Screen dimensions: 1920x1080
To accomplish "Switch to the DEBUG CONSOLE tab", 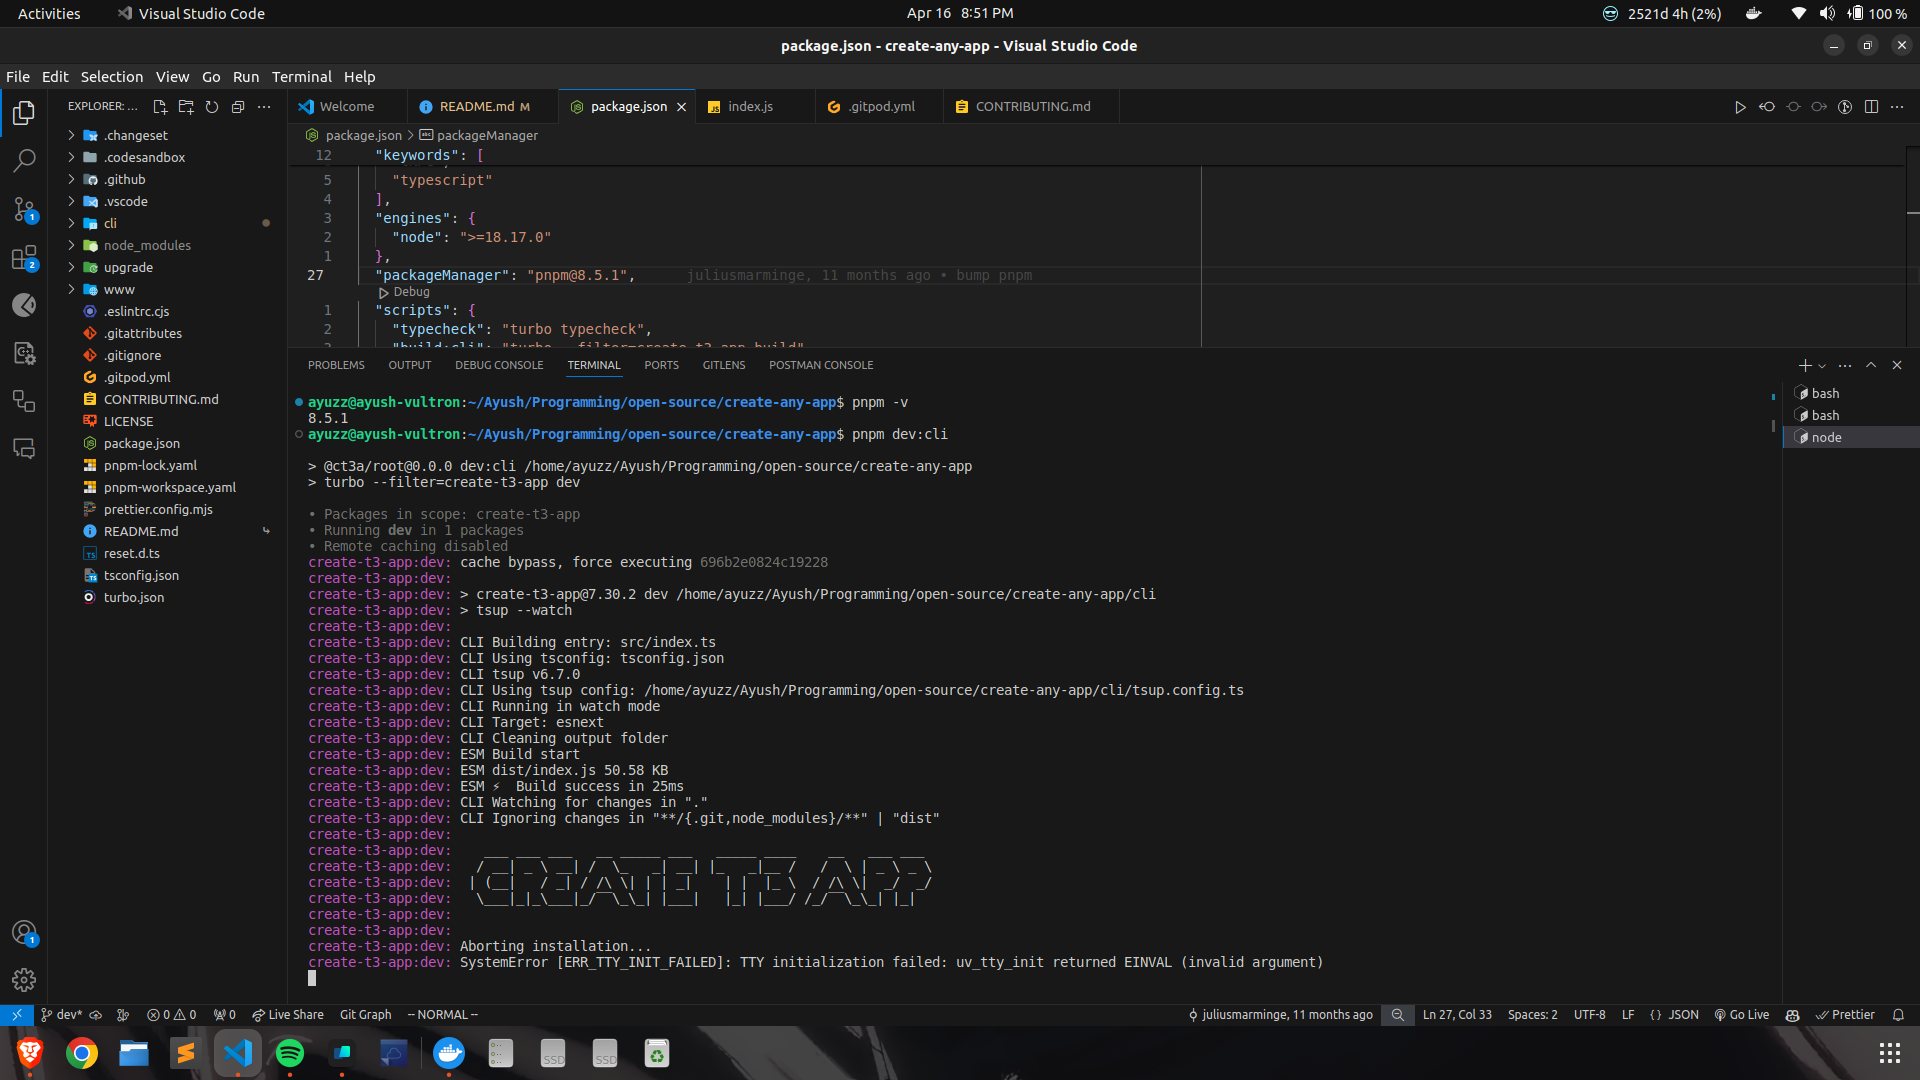I will (x=499, y=365).
